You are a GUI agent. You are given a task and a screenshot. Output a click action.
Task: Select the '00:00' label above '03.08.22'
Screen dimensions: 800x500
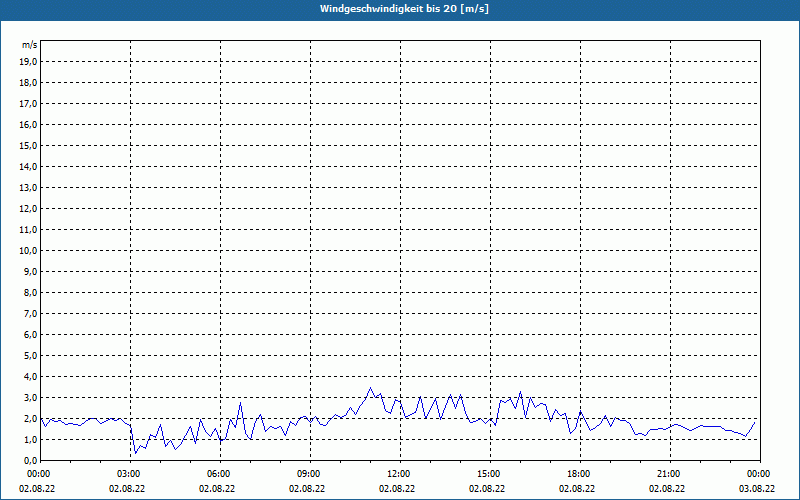tap(760, 474)
